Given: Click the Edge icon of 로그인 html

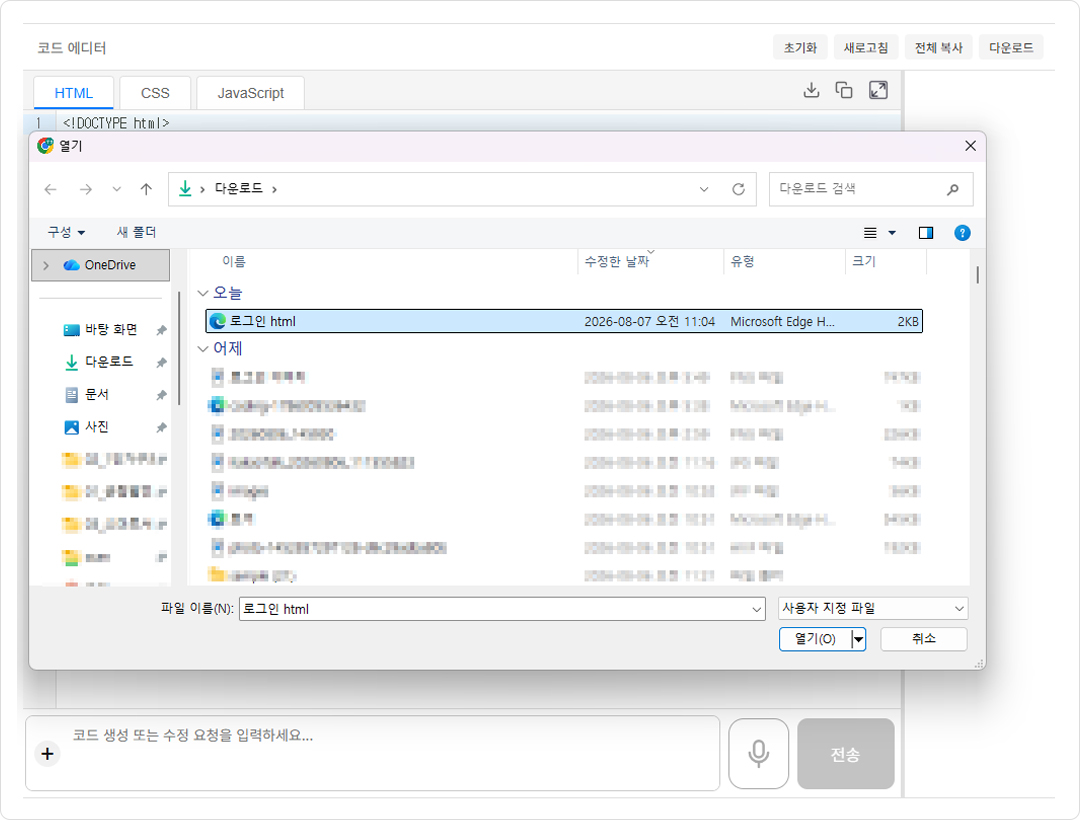Looking at the screenshot, I should [x=218, y=322].
